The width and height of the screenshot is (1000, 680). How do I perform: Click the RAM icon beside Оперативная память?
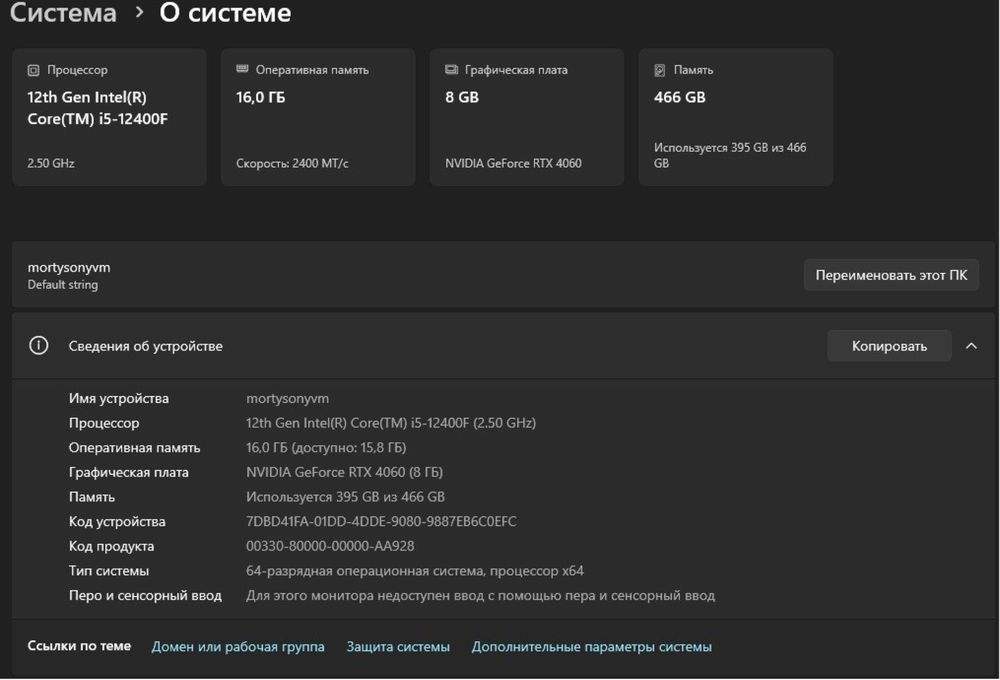(x=242, y=69)
